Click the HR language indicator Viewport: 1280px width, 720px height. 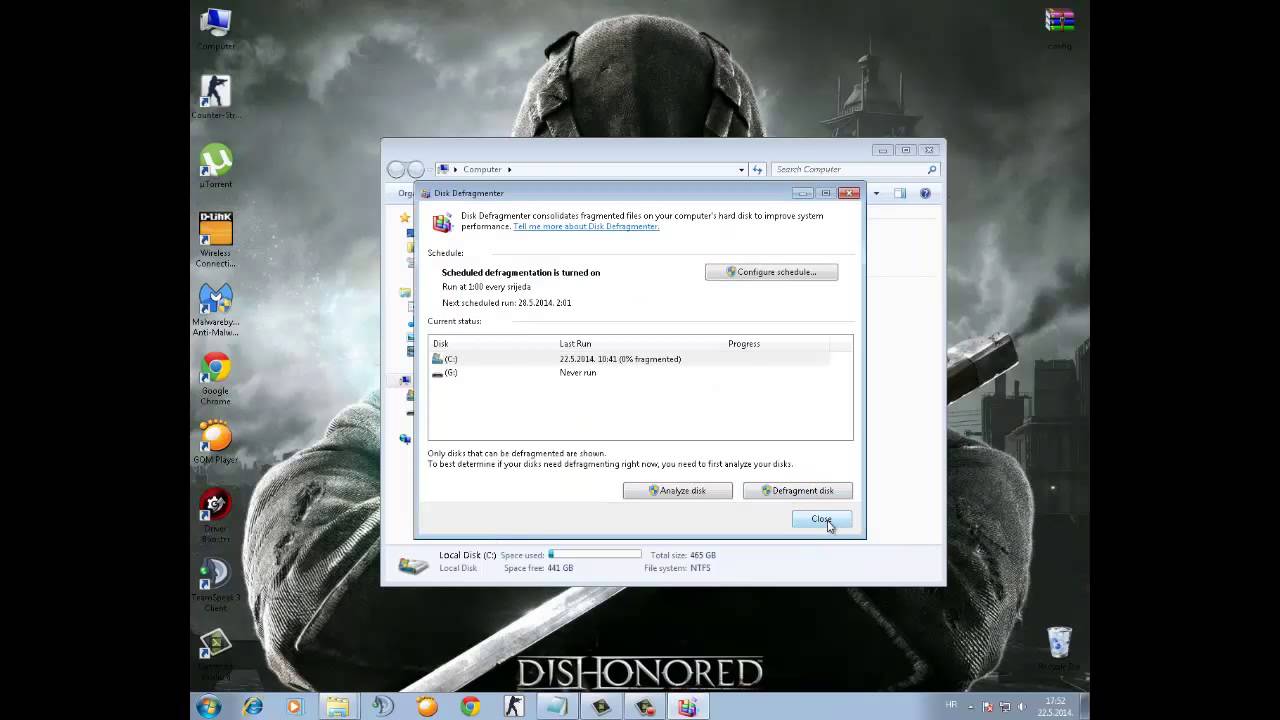coord(951,705)
